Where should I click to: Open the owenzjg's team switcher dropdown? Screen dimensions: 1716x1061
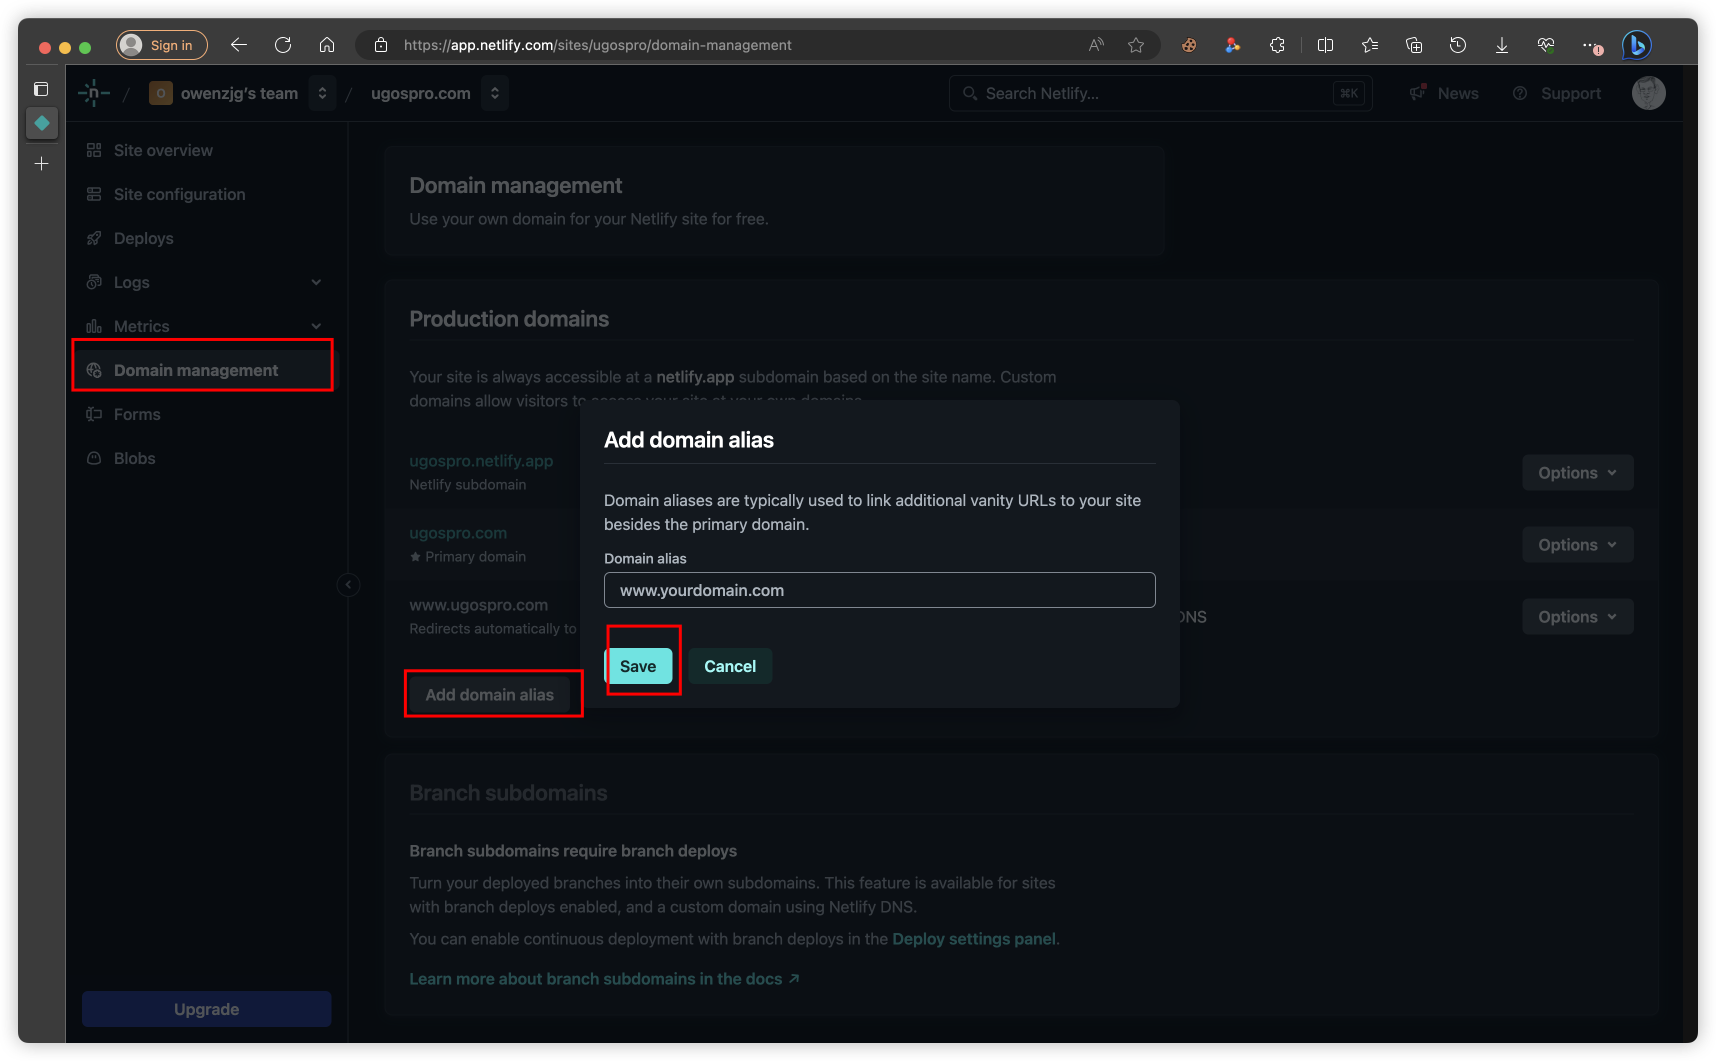coord(322,93)
